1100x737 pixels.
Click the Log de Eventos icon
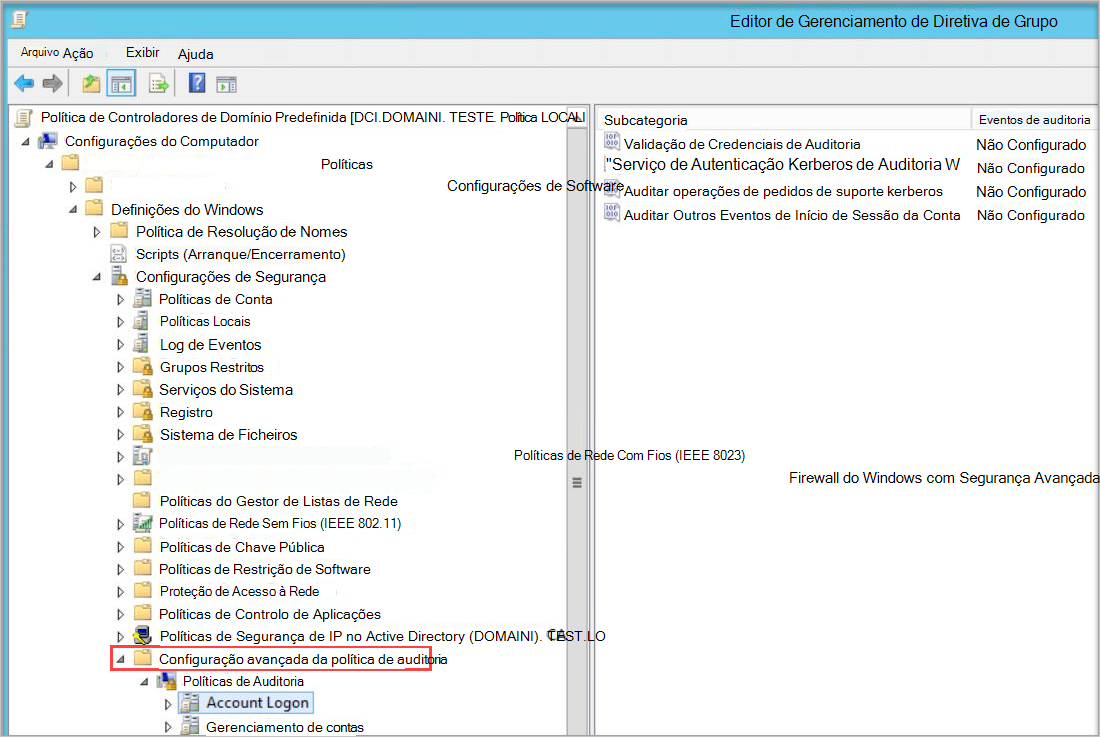142,344
